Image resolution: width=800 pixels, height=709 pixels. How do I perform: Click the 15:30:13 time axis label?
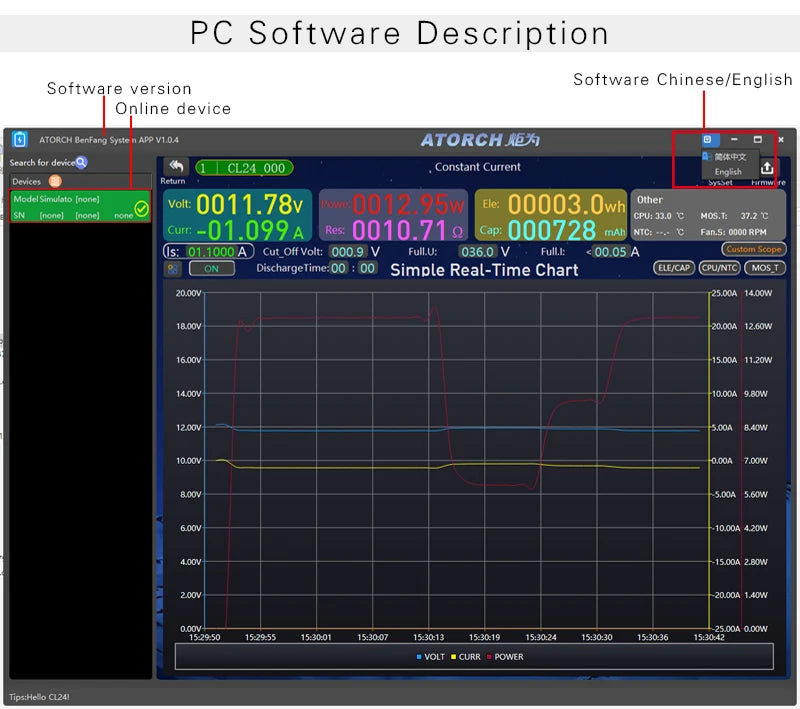[x=429, y=637]
